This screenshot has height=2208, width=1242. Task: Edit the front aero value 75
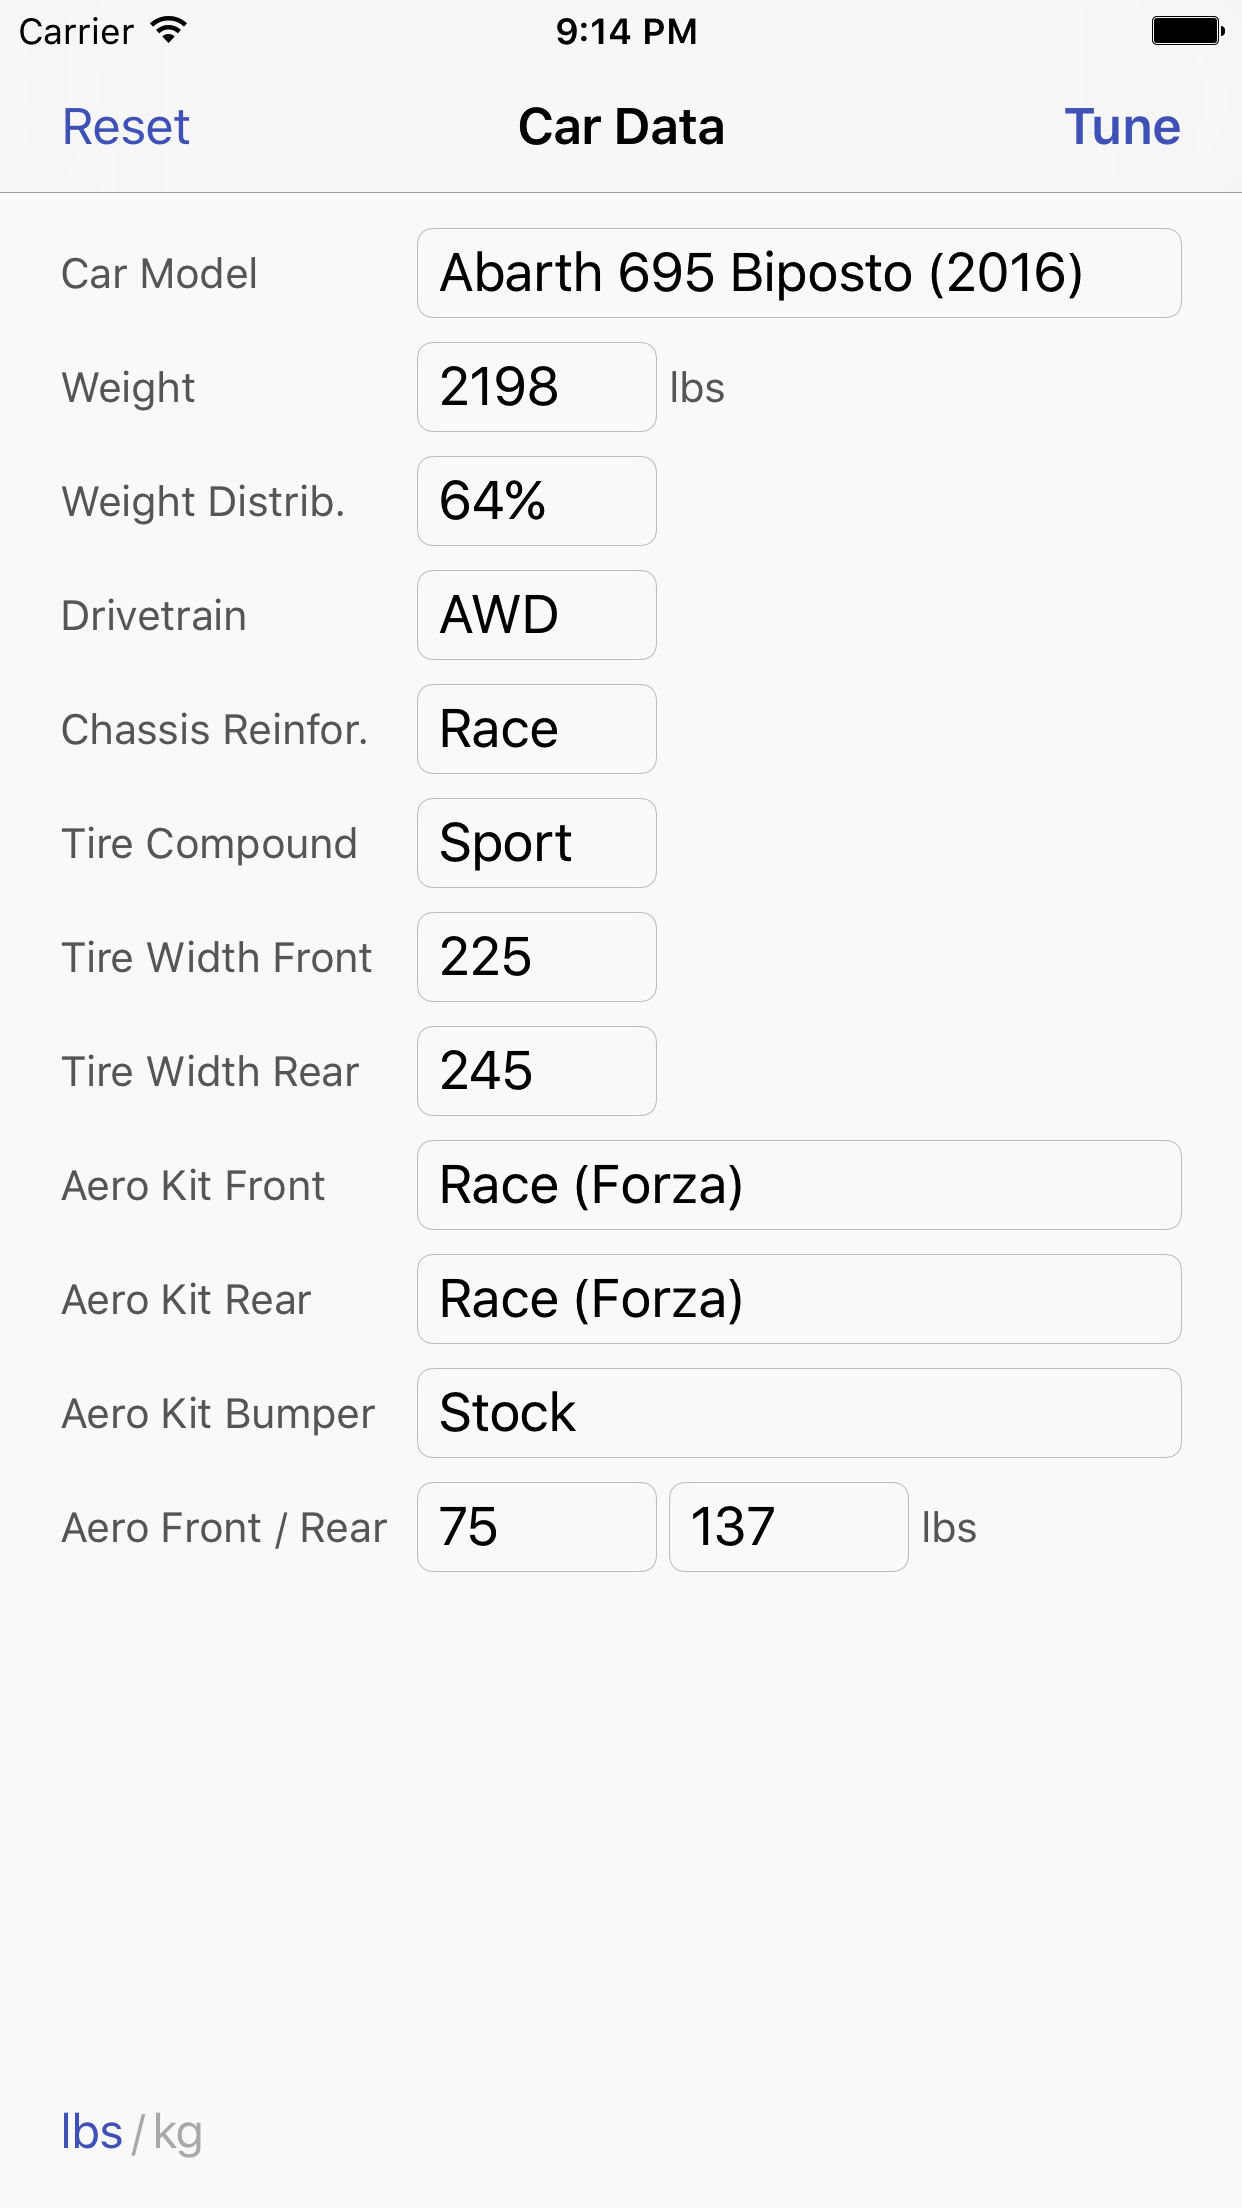pyautogui.click(x=536, y=1527)
